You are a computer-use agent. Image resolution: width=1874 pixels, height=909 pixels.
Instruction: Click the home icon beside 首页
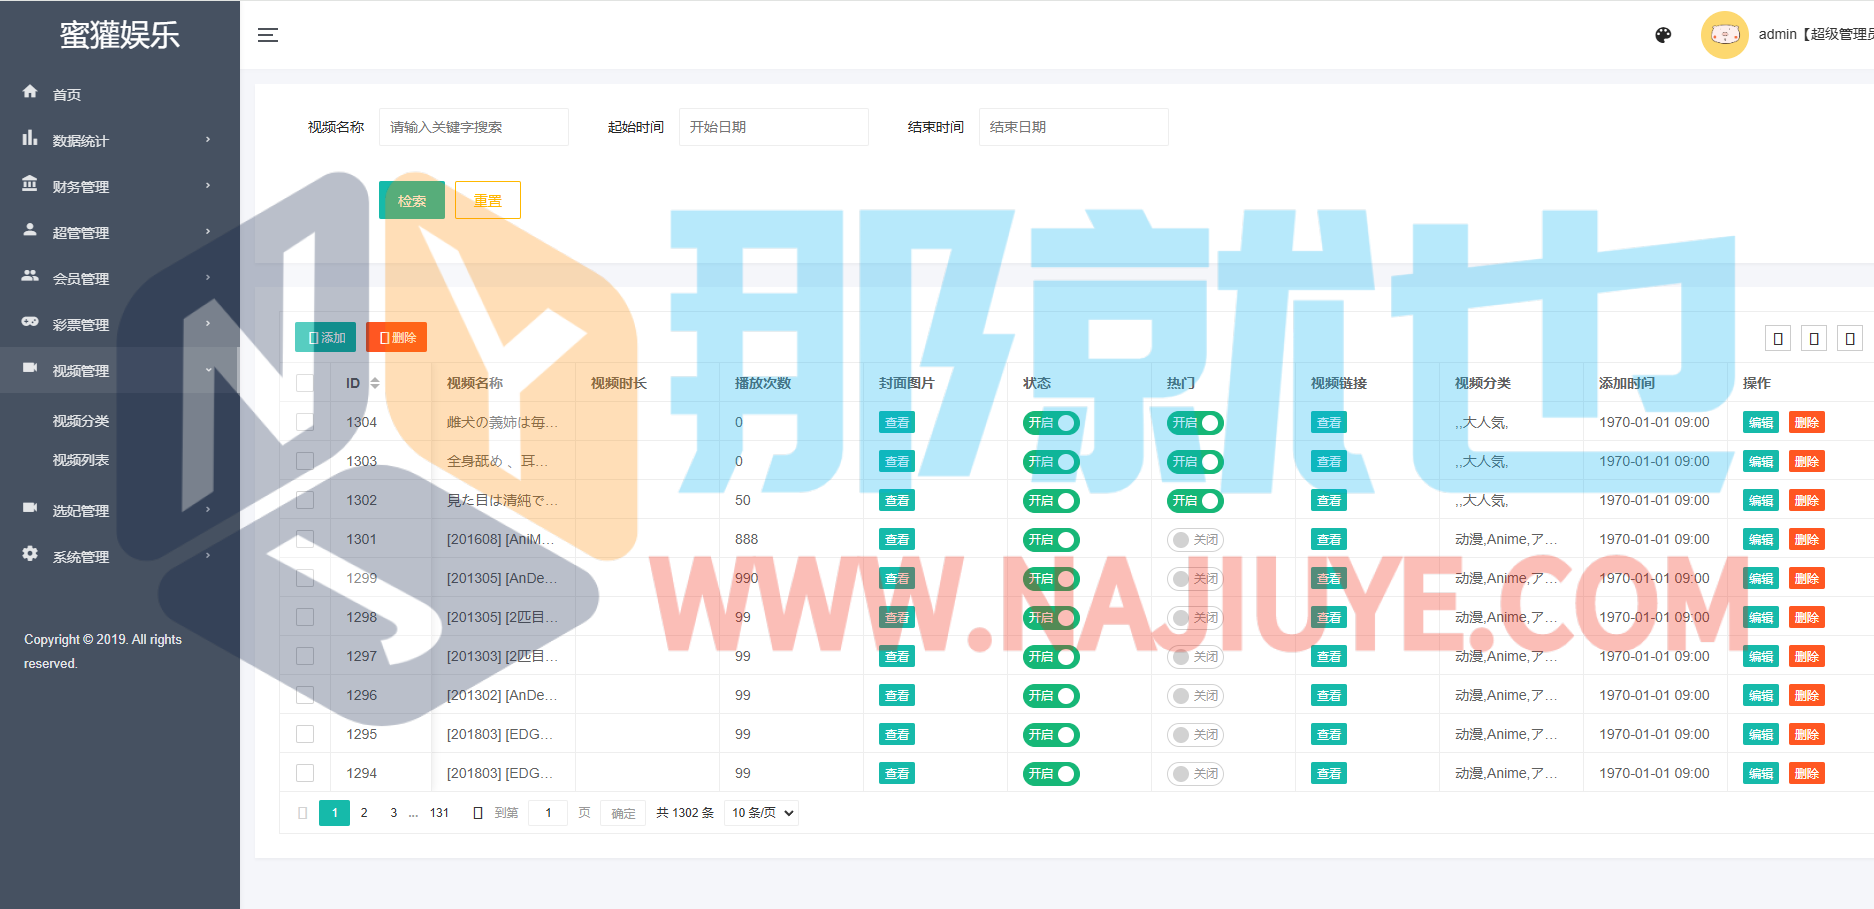[30, 92]
